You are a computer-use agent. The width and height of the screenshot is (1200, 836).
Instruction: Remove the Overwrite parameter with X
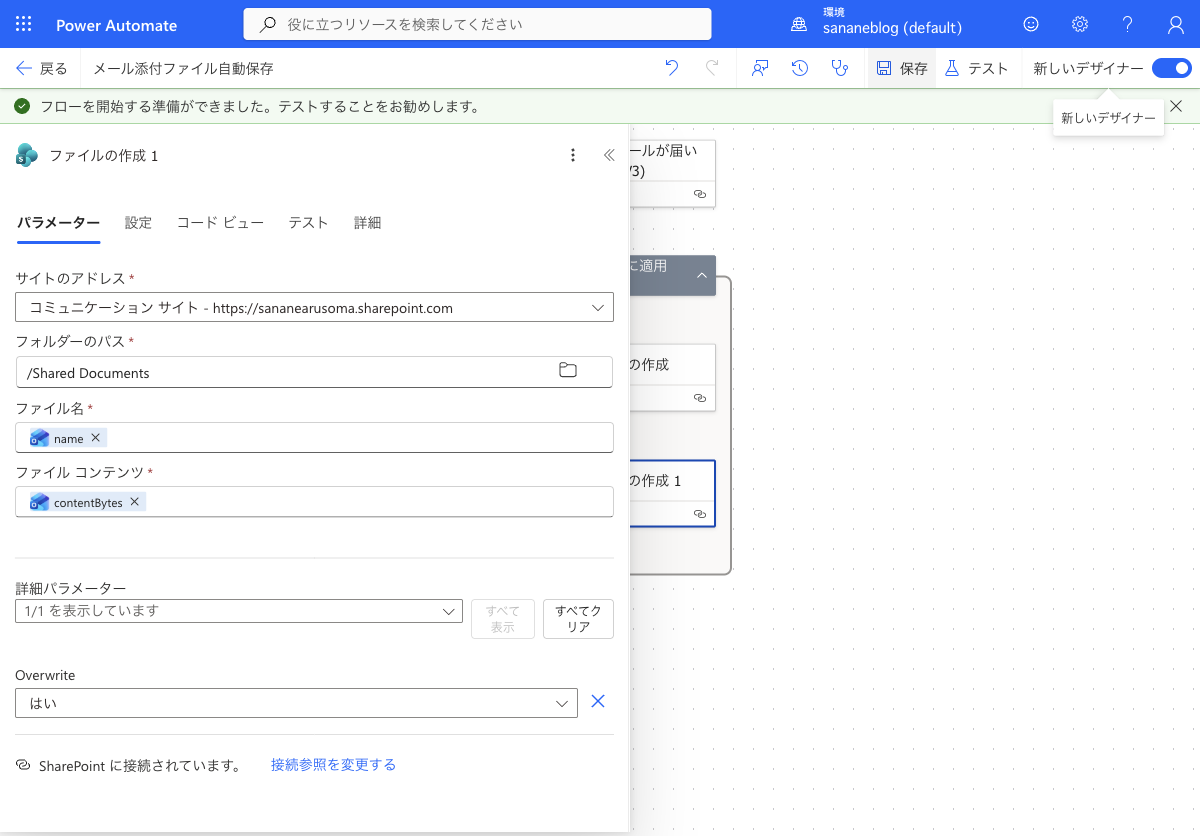click(598, 702)
